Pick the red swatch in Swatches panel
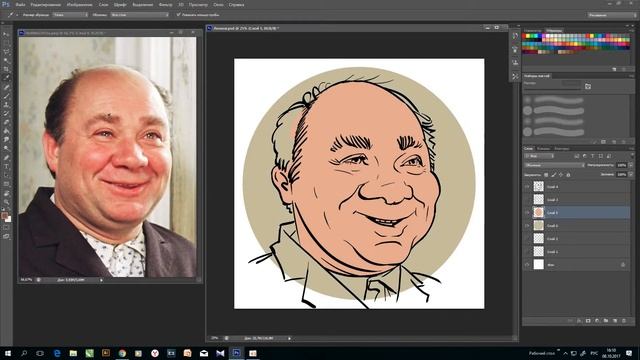The image size is (640, 360). point(524,36)
